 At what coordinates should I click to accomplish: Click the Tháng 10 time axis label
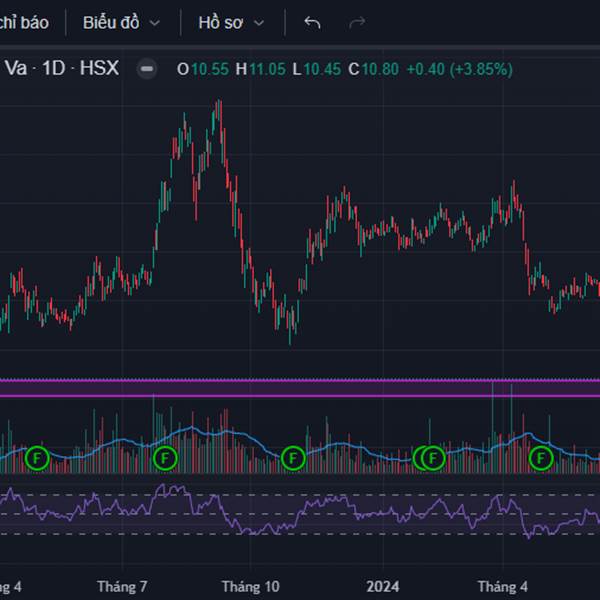point(251,586)
